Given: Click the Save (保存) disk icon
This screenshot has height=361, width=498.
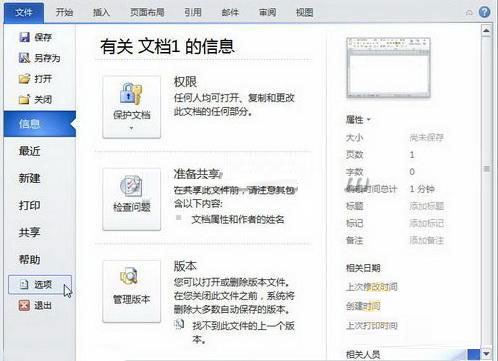Looking at the screenshot, I should [24, 37].
